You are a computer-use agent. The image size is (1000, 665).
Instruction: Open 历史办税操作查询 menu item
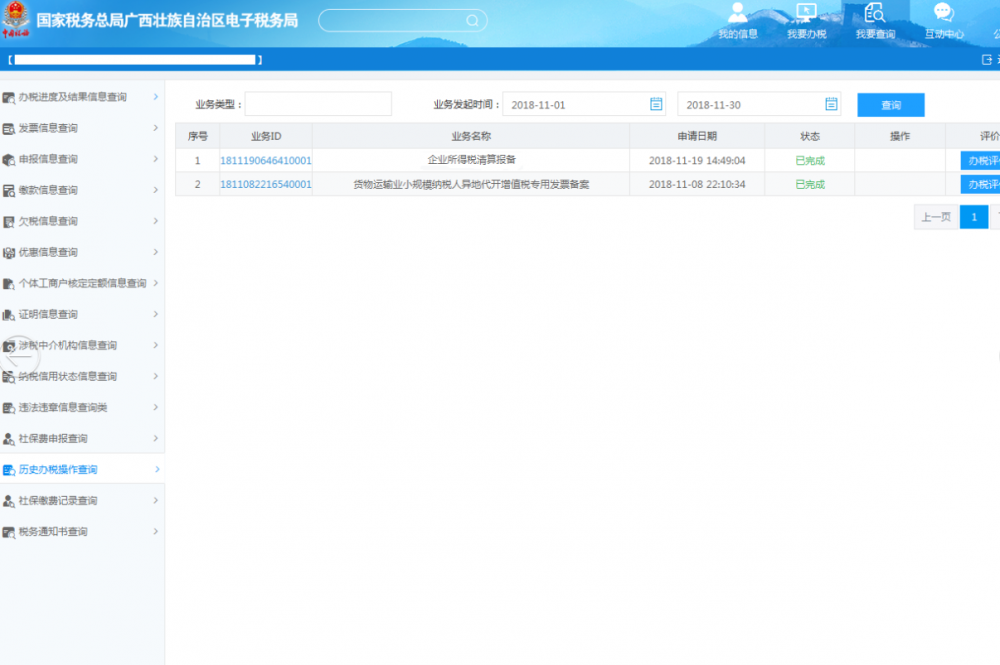[x=58, y=470]
